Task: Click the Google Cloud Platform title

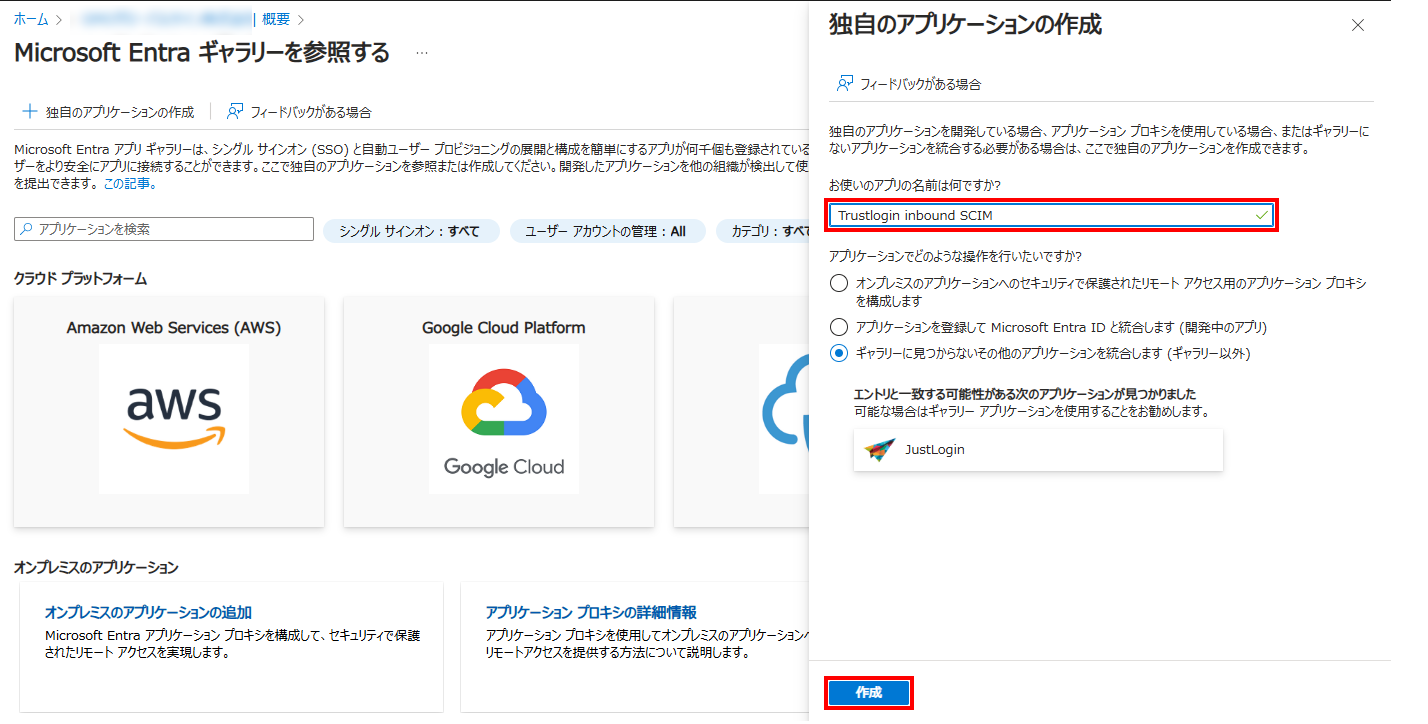Action: pos(504,328)
